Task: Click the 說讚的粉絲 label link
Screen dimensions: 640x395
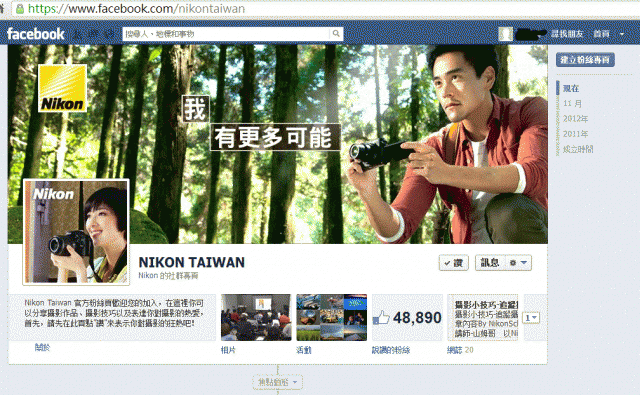Action: 391,350
